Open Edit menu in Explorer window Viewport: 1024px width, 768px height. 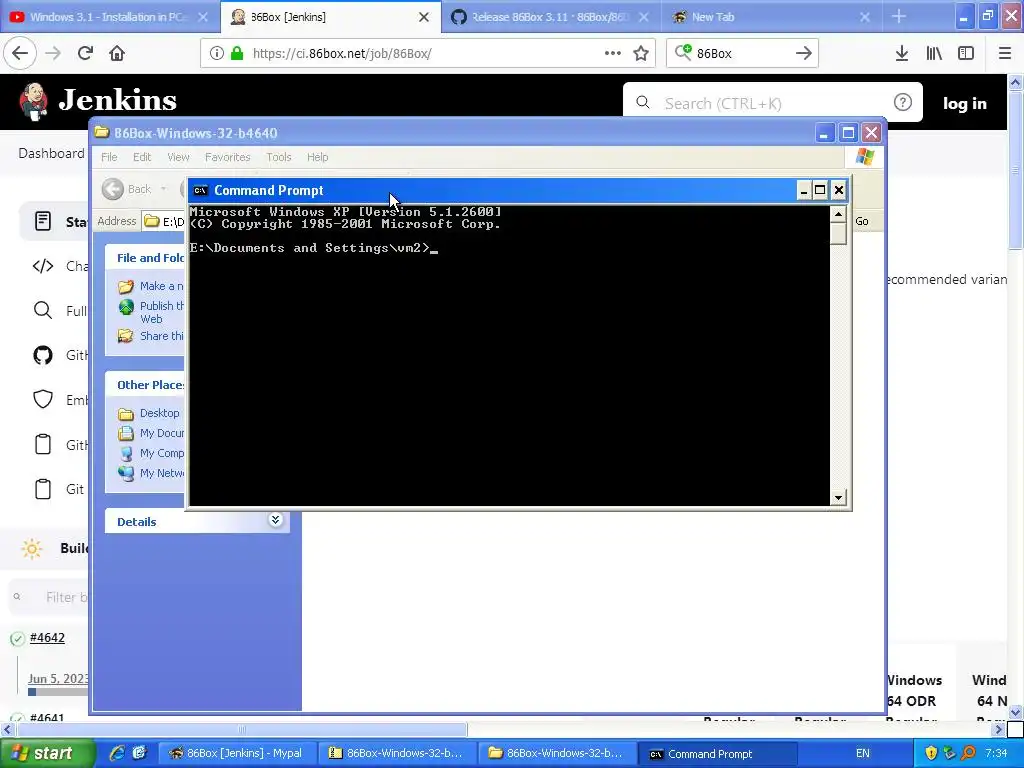pos(142,157)
